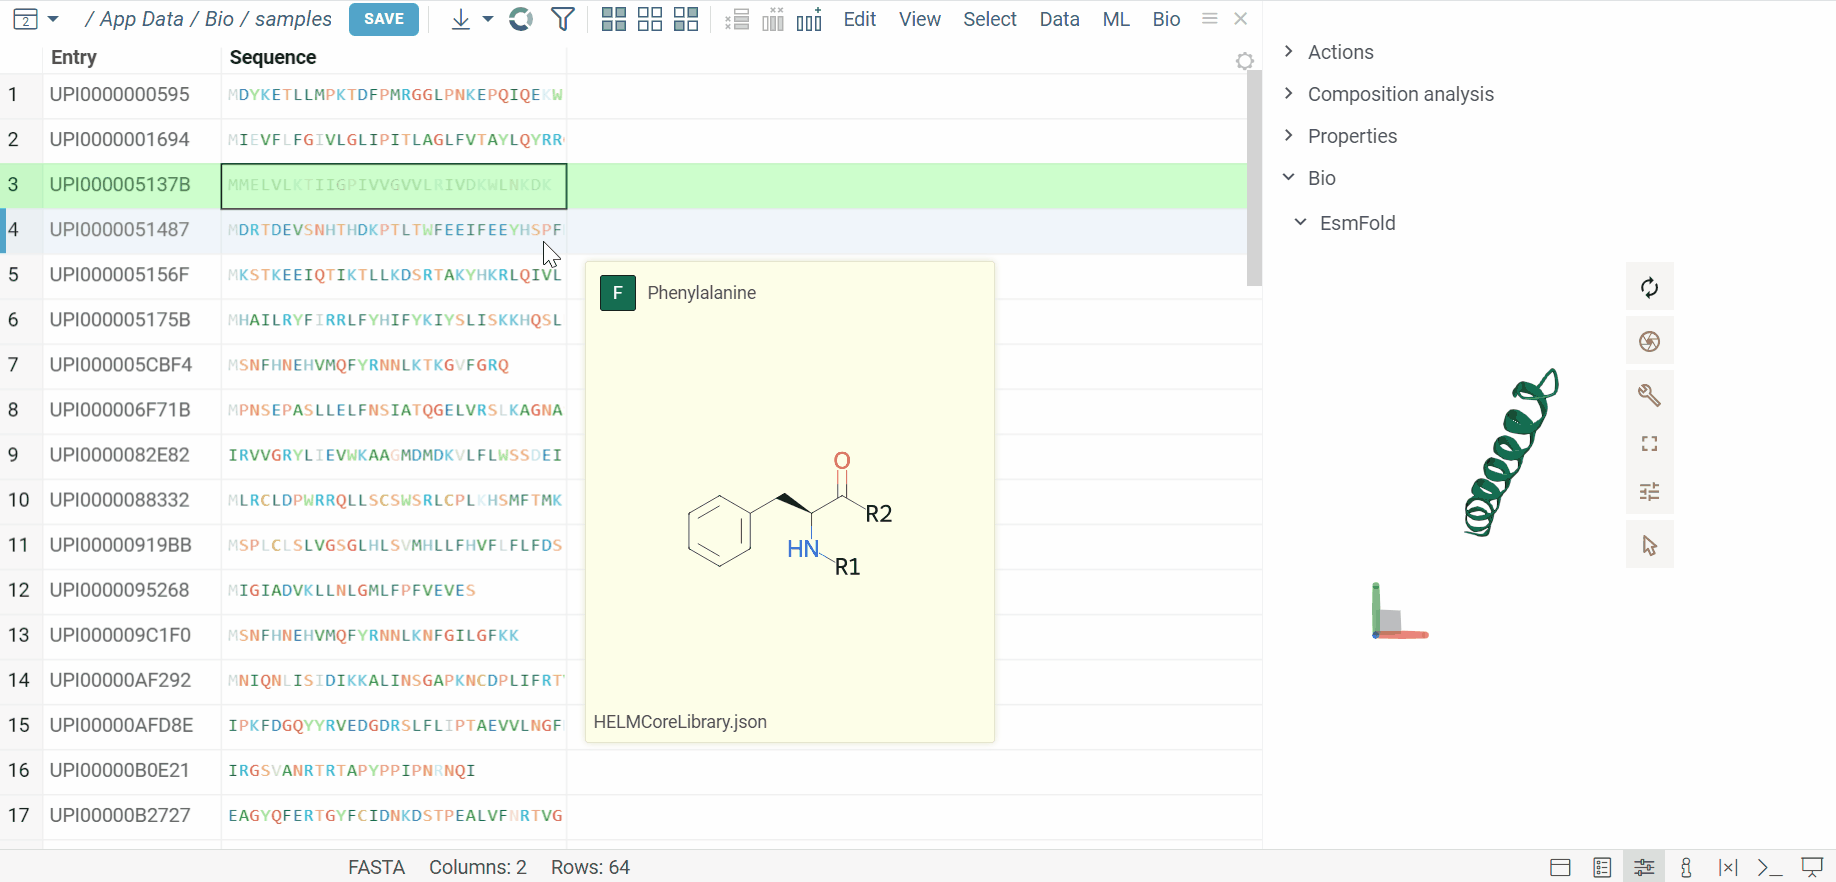Expand the Actions panel

tap(1341, 52)
